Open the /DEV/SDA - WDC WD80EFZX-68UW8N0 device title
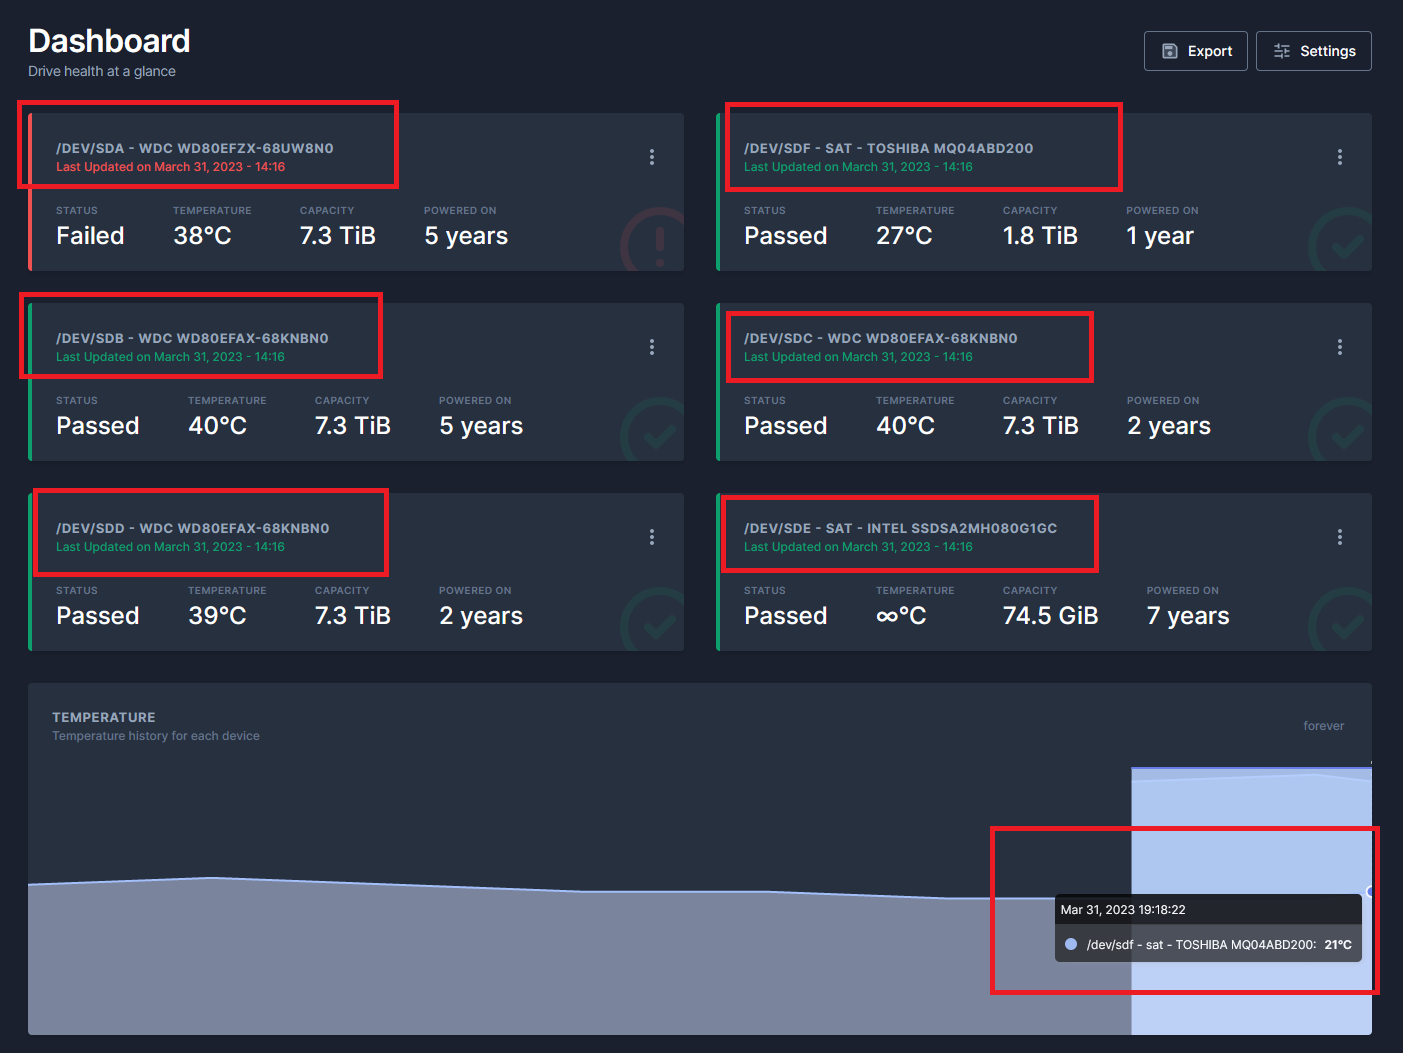1403x1053 pixels. point(195,148)
